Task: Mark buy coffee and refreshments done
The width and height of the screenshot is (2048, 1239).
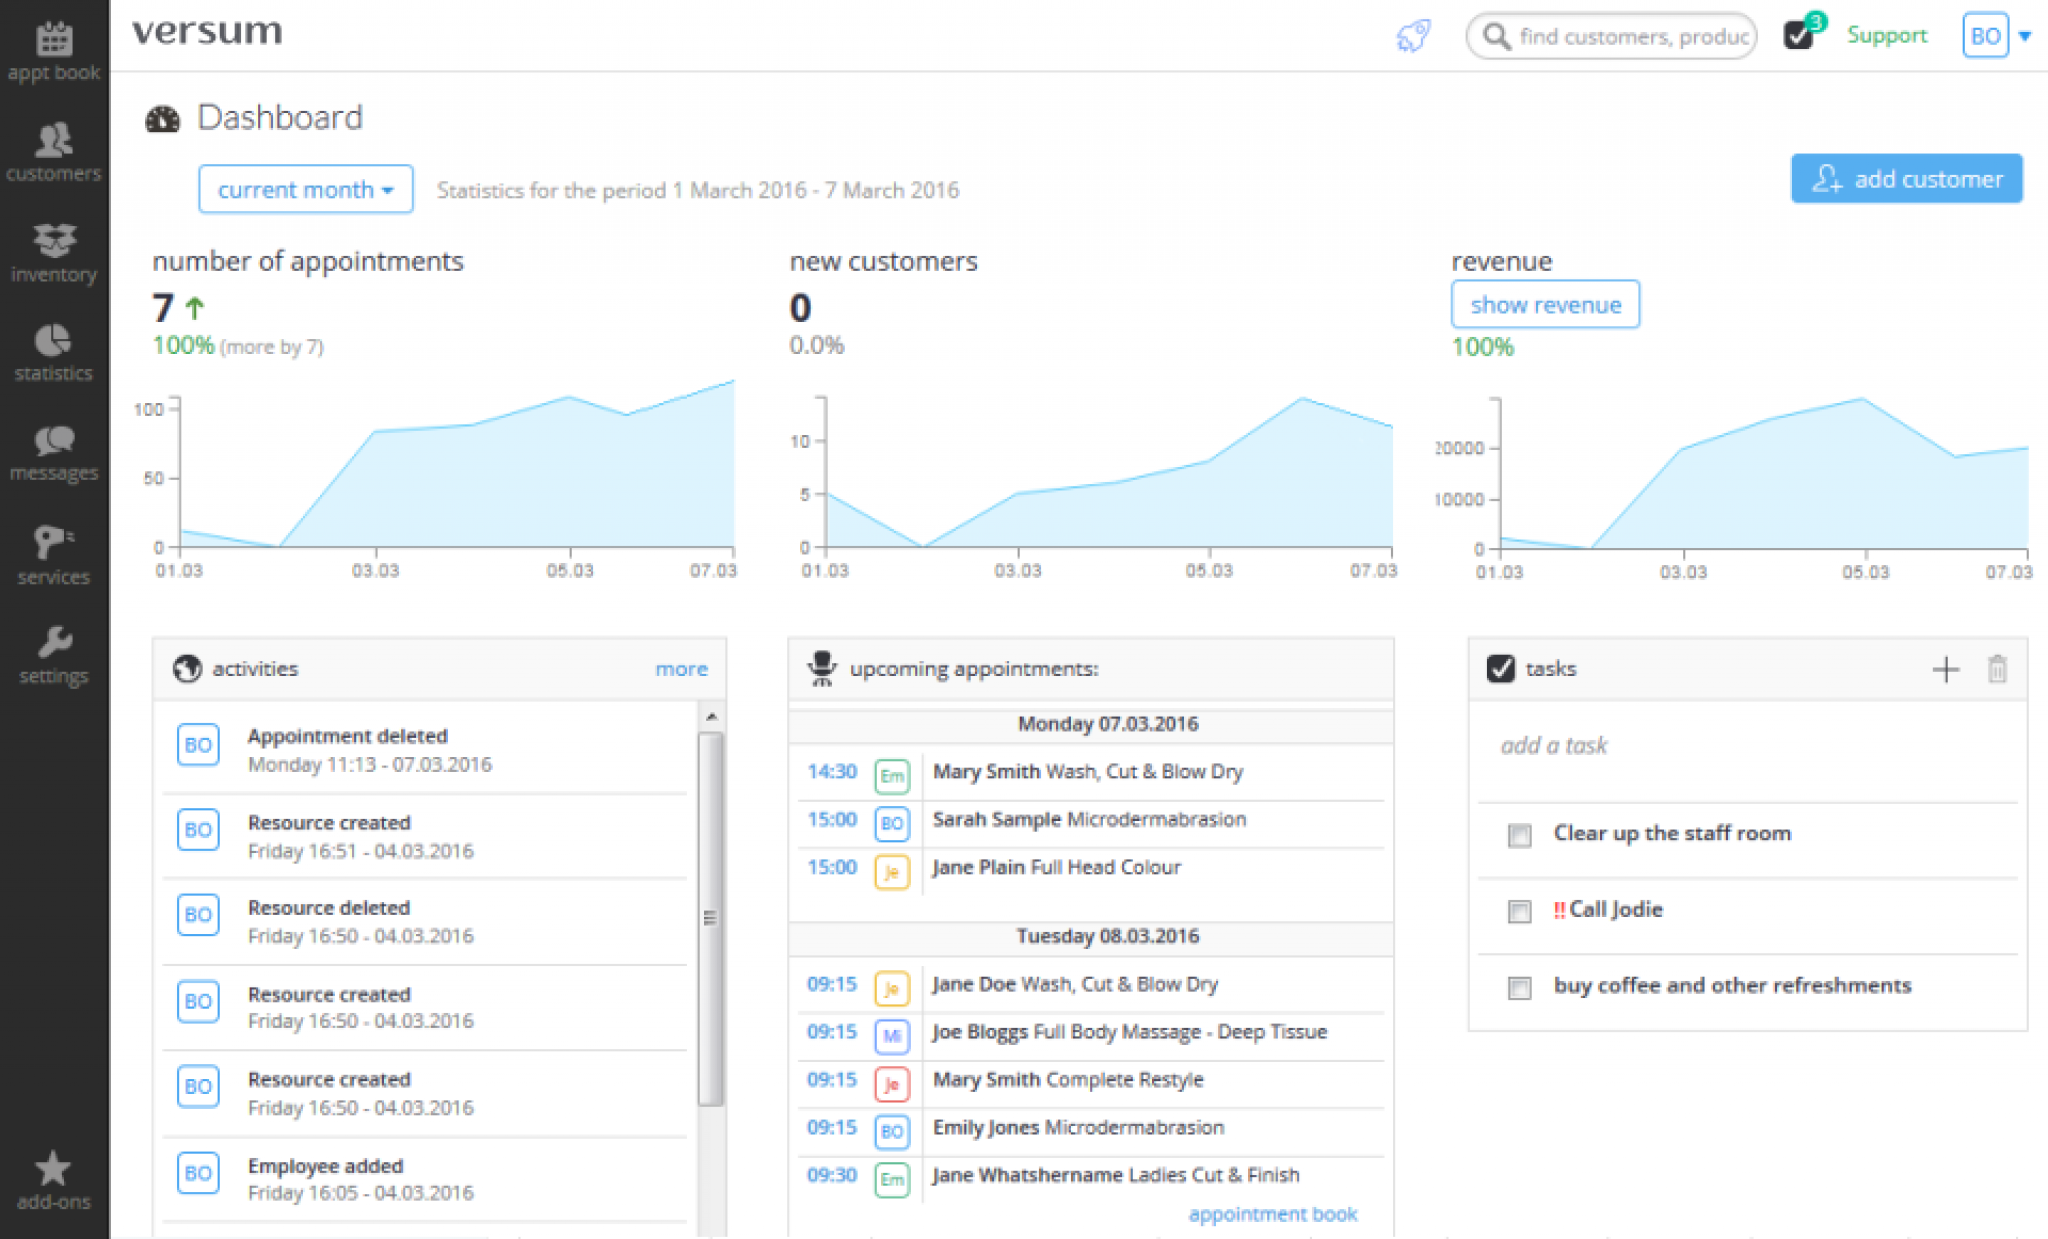Action: click(x=1519, y=988)
